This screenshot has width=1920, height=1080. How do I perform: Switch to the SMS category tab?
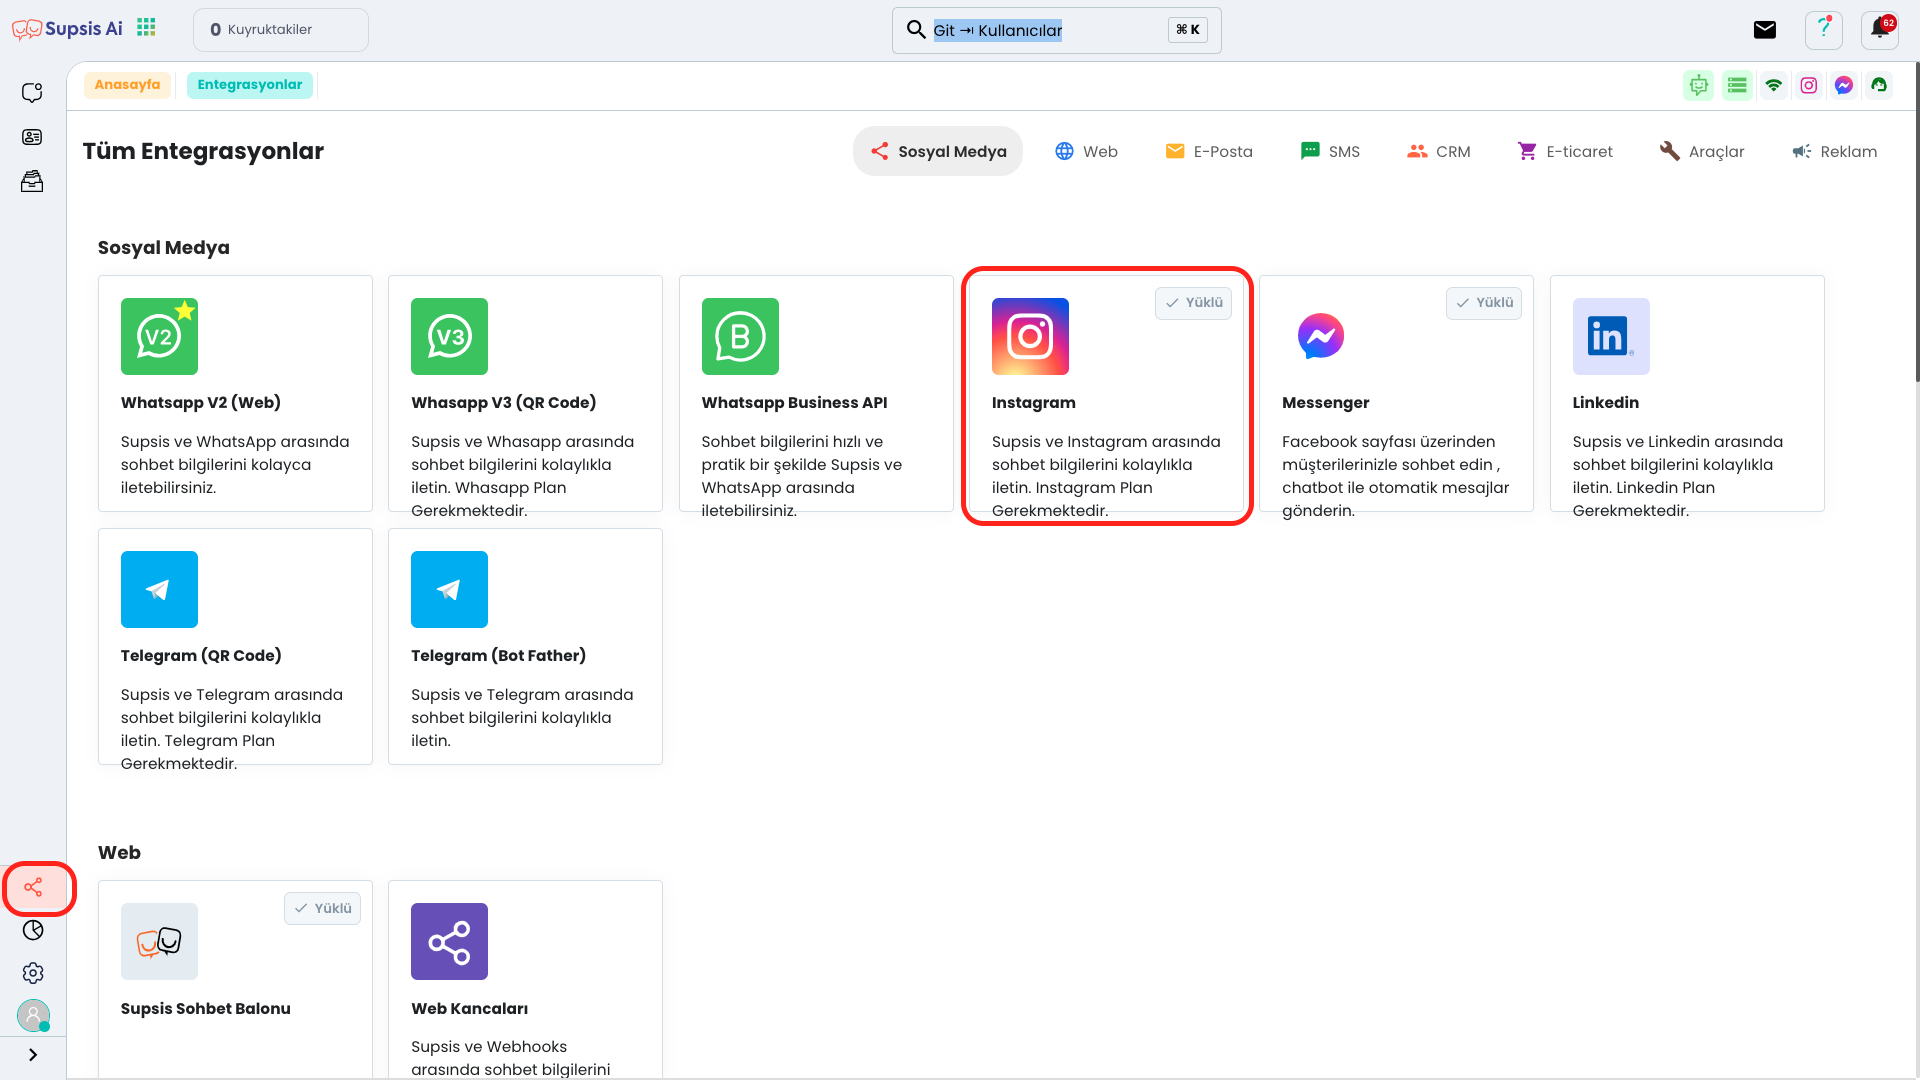(x=1330, y=151)
